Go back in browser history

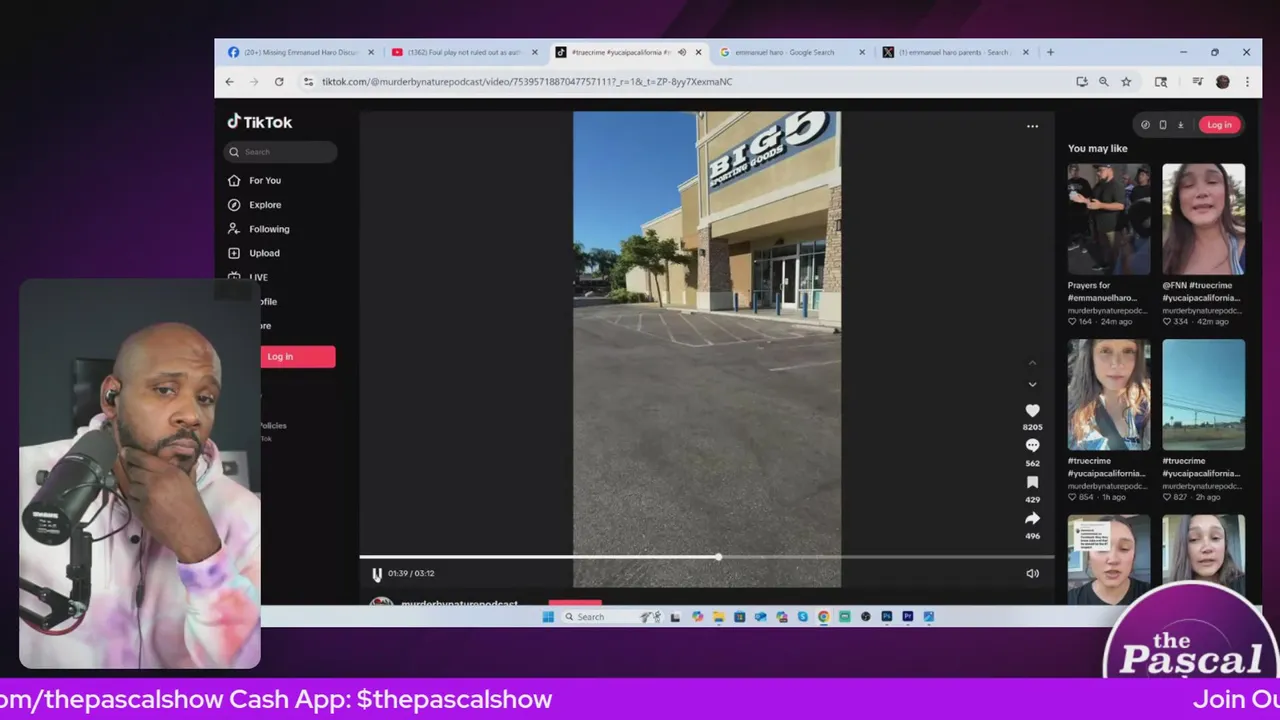[230, 82]
